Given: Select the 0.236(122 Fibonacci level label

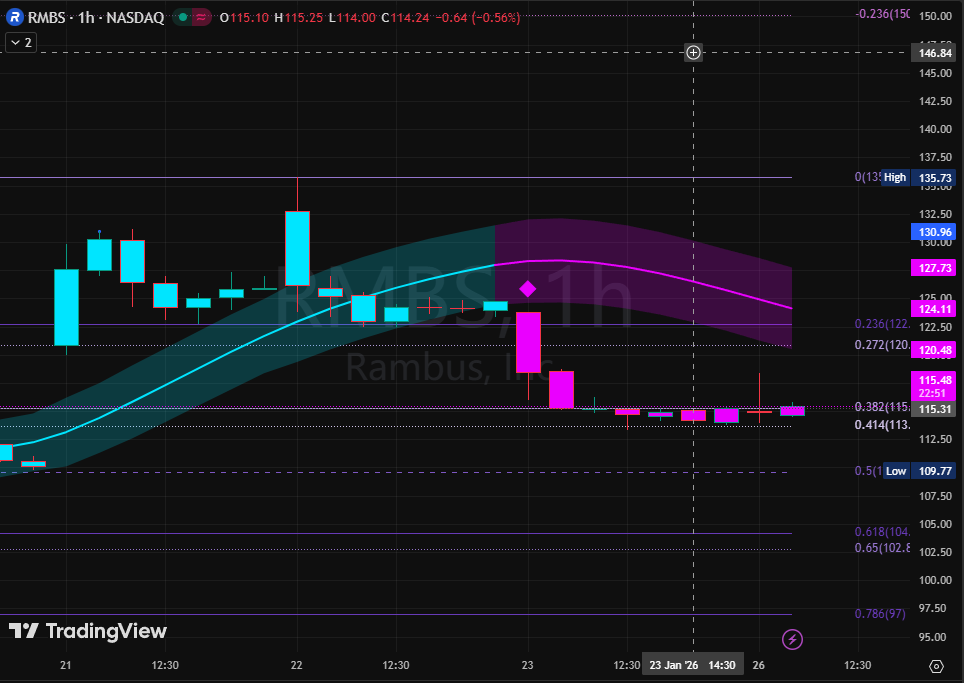Looking at the screenshot, I should [x=882, y=324].
